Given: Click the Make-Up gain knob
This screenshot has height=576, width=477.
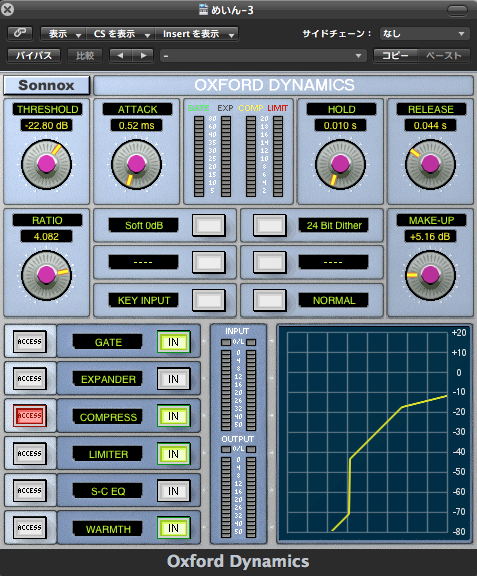Looking at the screenshot, I should pos(430,275).
